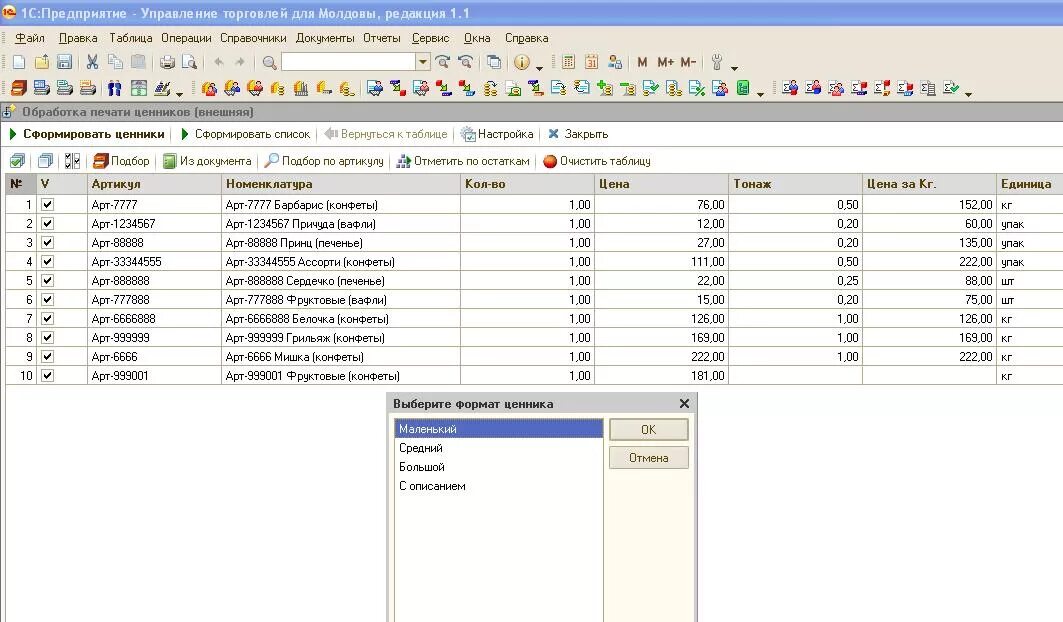This screenshot has height=622, width=1063.
Task: Click the magnifier Search icon
Action: point(269,62)
